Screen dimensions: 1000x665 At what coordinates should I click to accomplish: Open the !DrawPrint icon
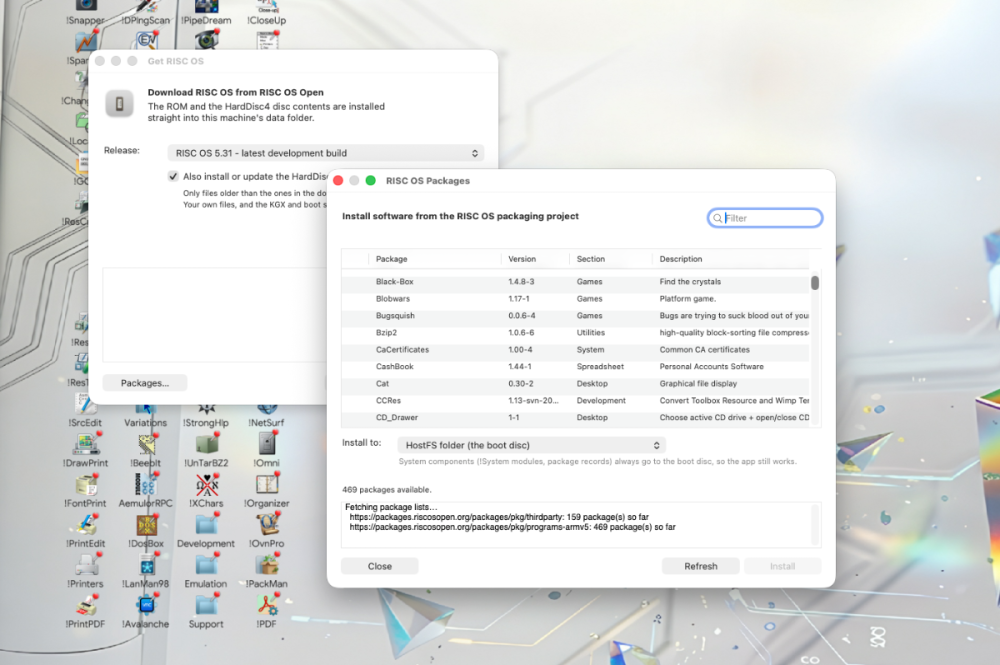coord(85,444)
